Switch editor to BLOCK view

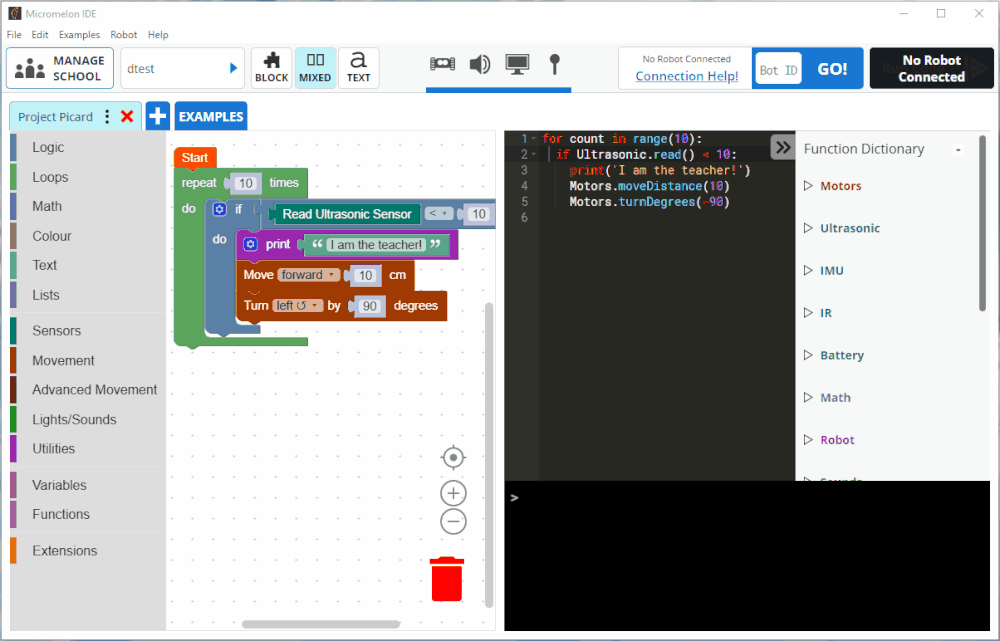click(271, 67)
